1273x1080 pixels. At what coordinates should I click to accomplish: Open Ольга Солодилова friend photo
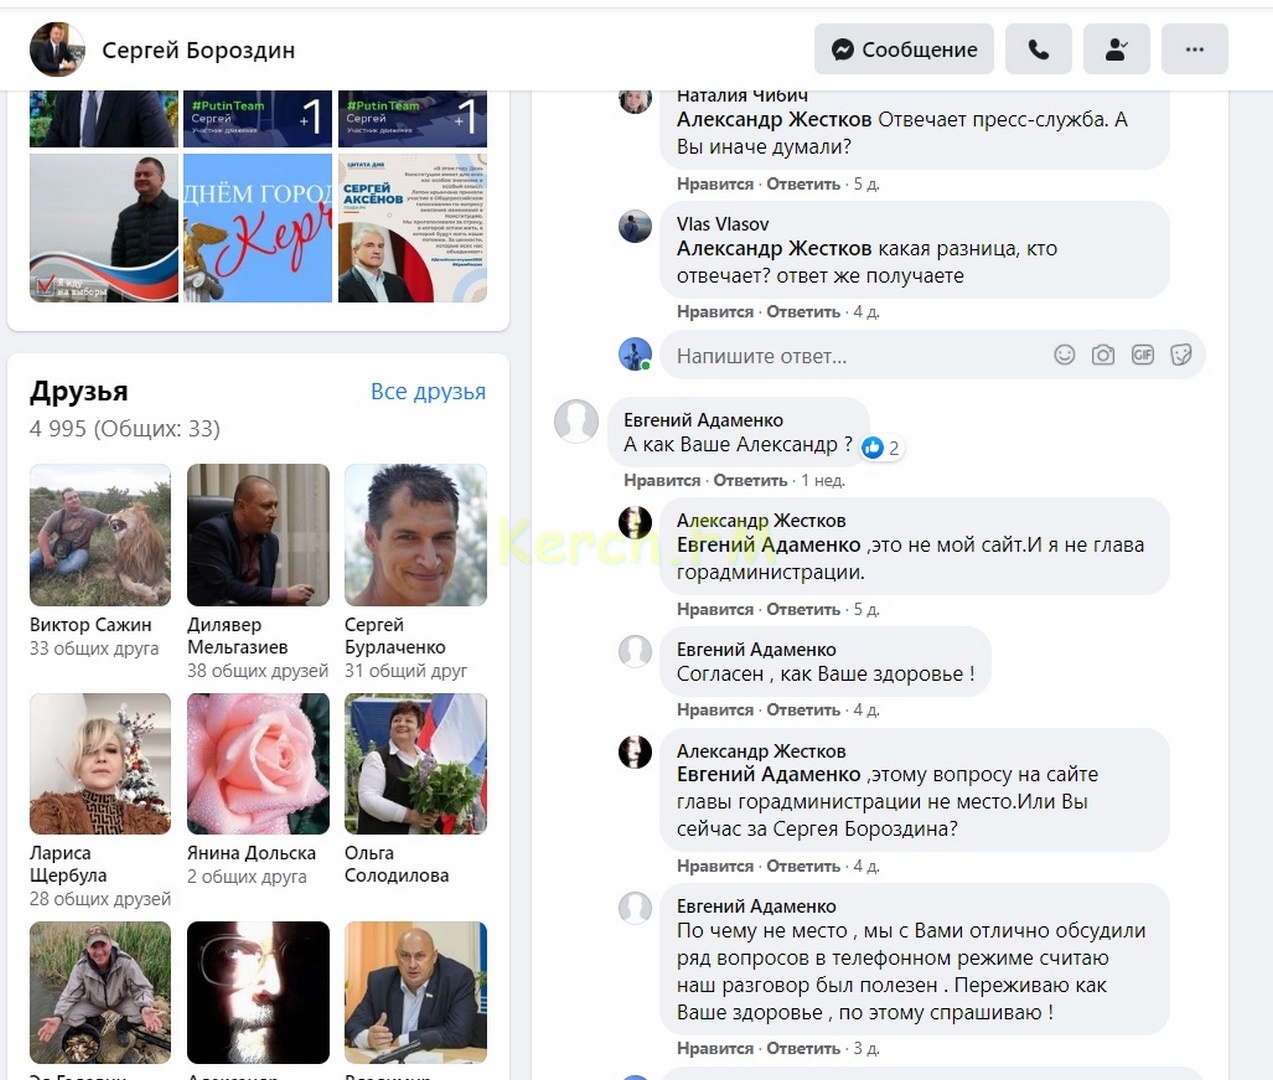(x=416, y=764)
